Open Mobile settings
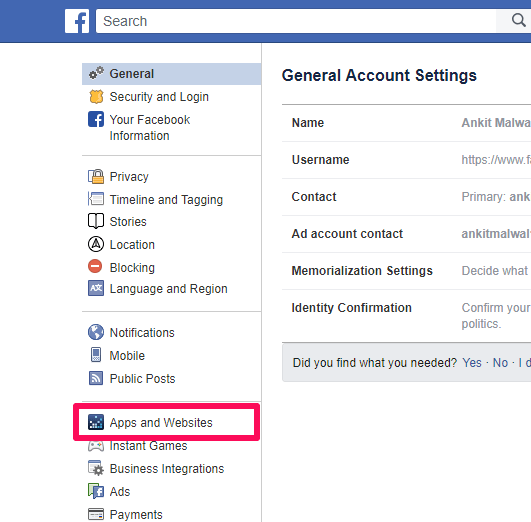The image size is (531, 522). 127,356
